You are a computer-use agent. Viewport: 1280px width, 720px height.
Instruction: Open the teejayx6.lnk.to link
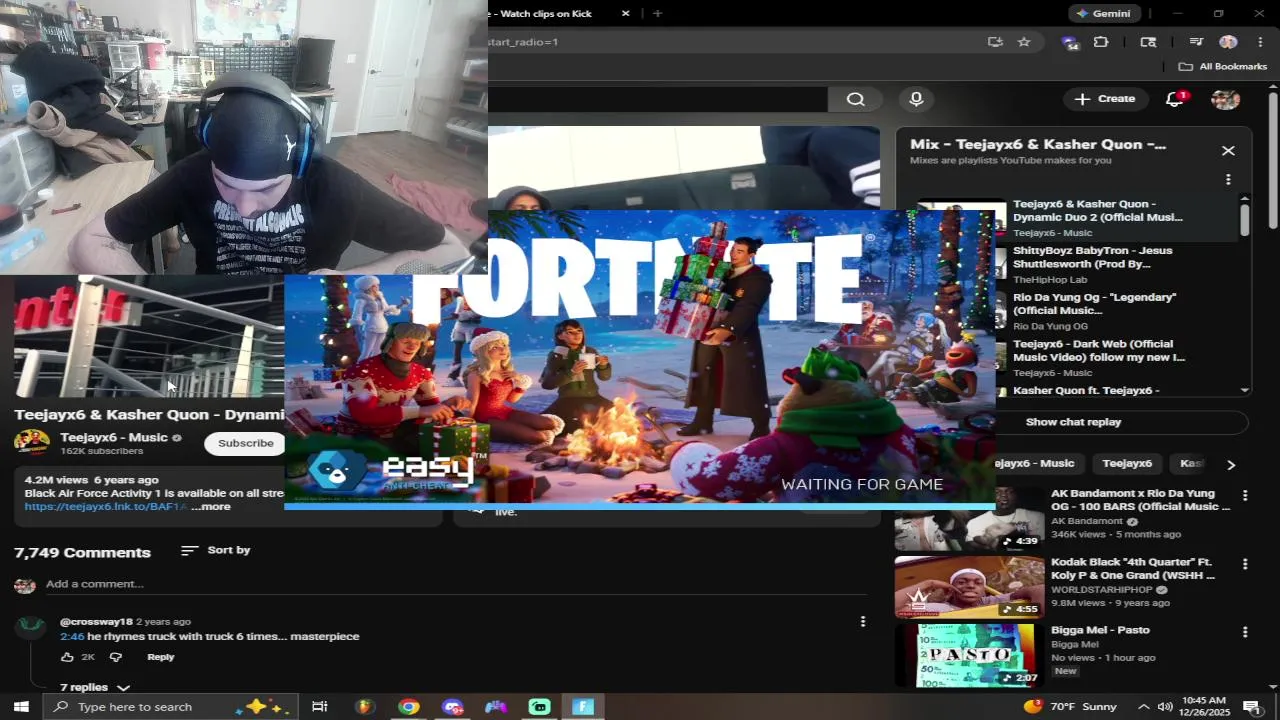pyautogui.click(x=106, y=506)
